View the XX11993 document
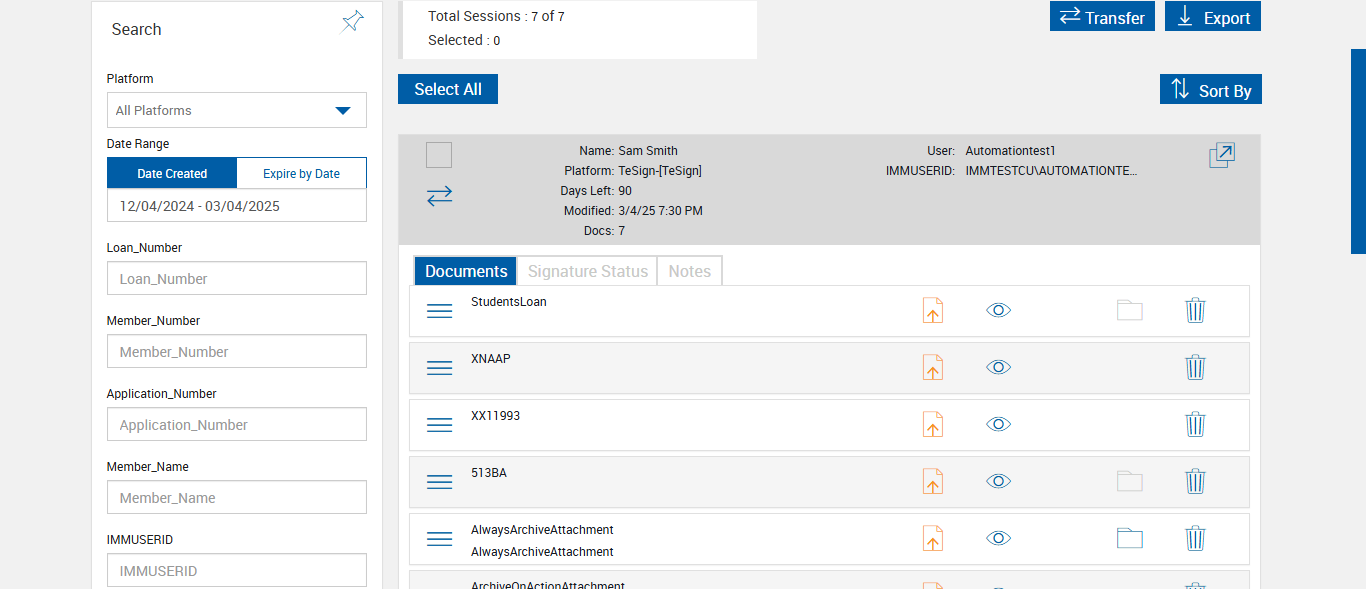Screen dimensions: 1366x589 click(998, 424)
